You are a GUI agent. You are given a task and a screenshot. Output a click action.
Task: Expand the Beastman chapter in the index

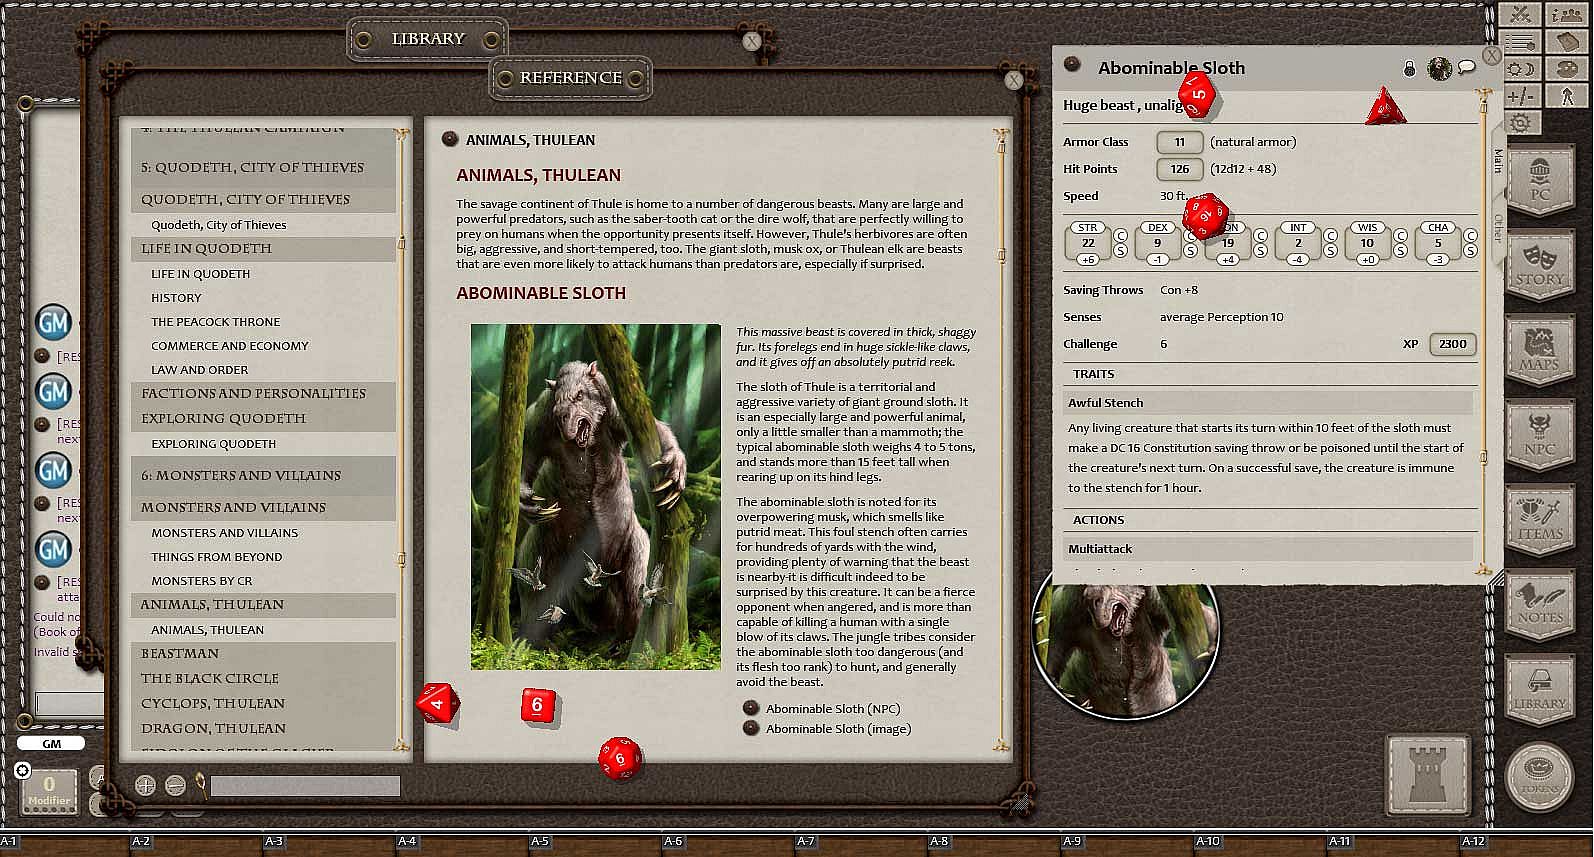tap(180, 653)
